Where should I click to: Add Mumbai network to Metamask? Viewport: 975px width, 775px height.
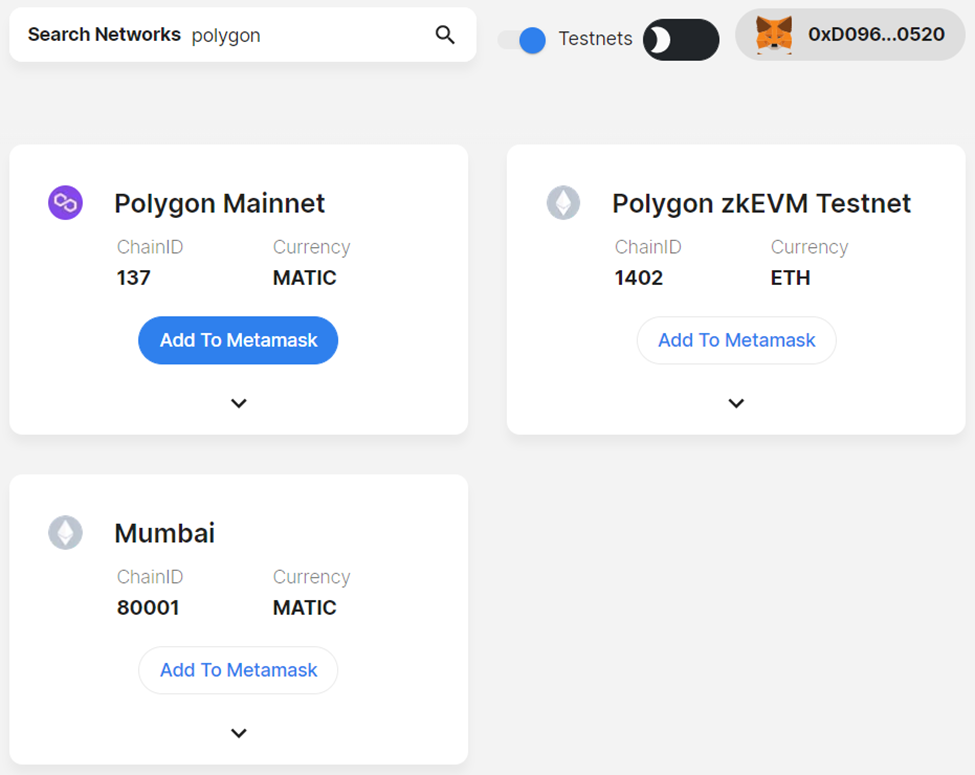point(238,670)
